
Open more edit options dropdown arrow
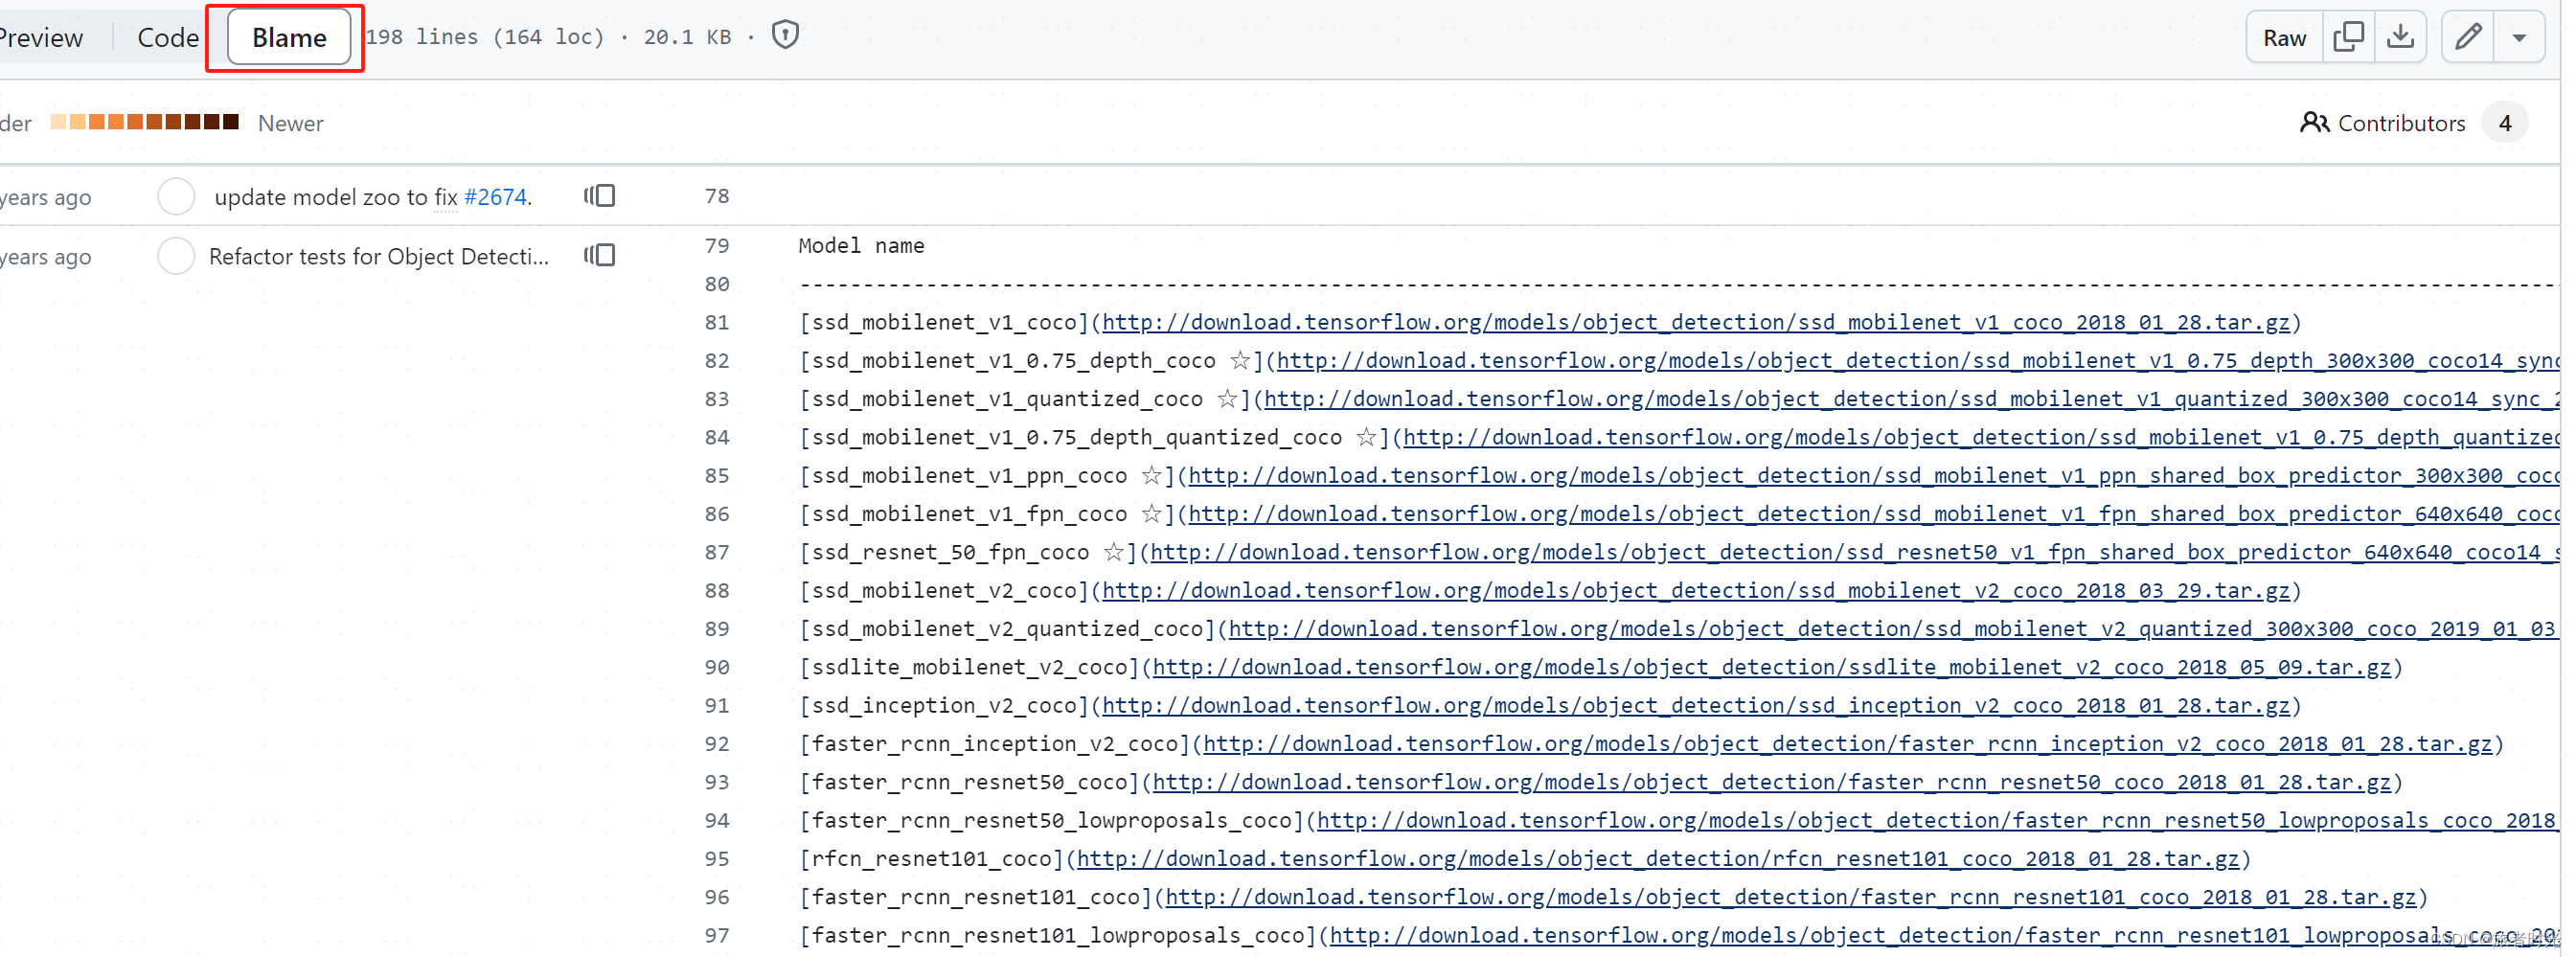click(x=2519, y=37)
